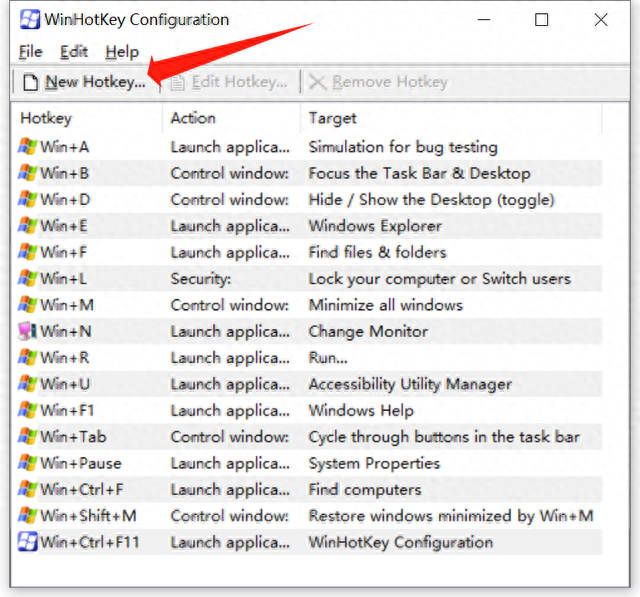Open the Edit menu
The height and width of the screenshot is (597, 640).
(74, 52)
